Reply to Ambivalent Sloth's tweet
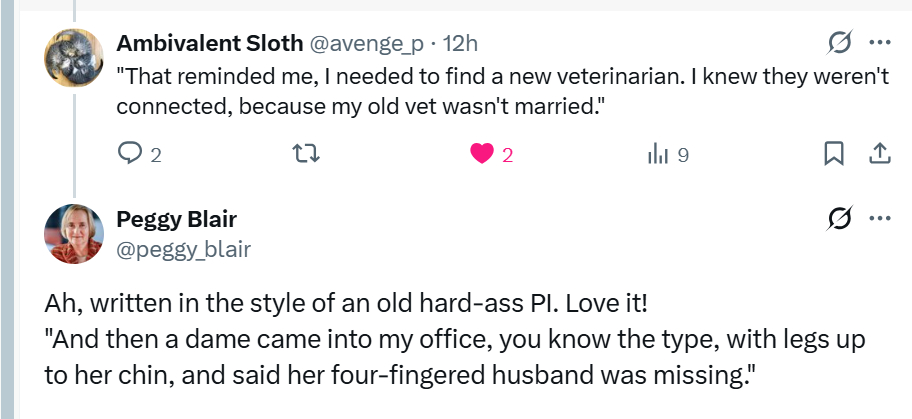The image size is (912, 419). [131, 153]
